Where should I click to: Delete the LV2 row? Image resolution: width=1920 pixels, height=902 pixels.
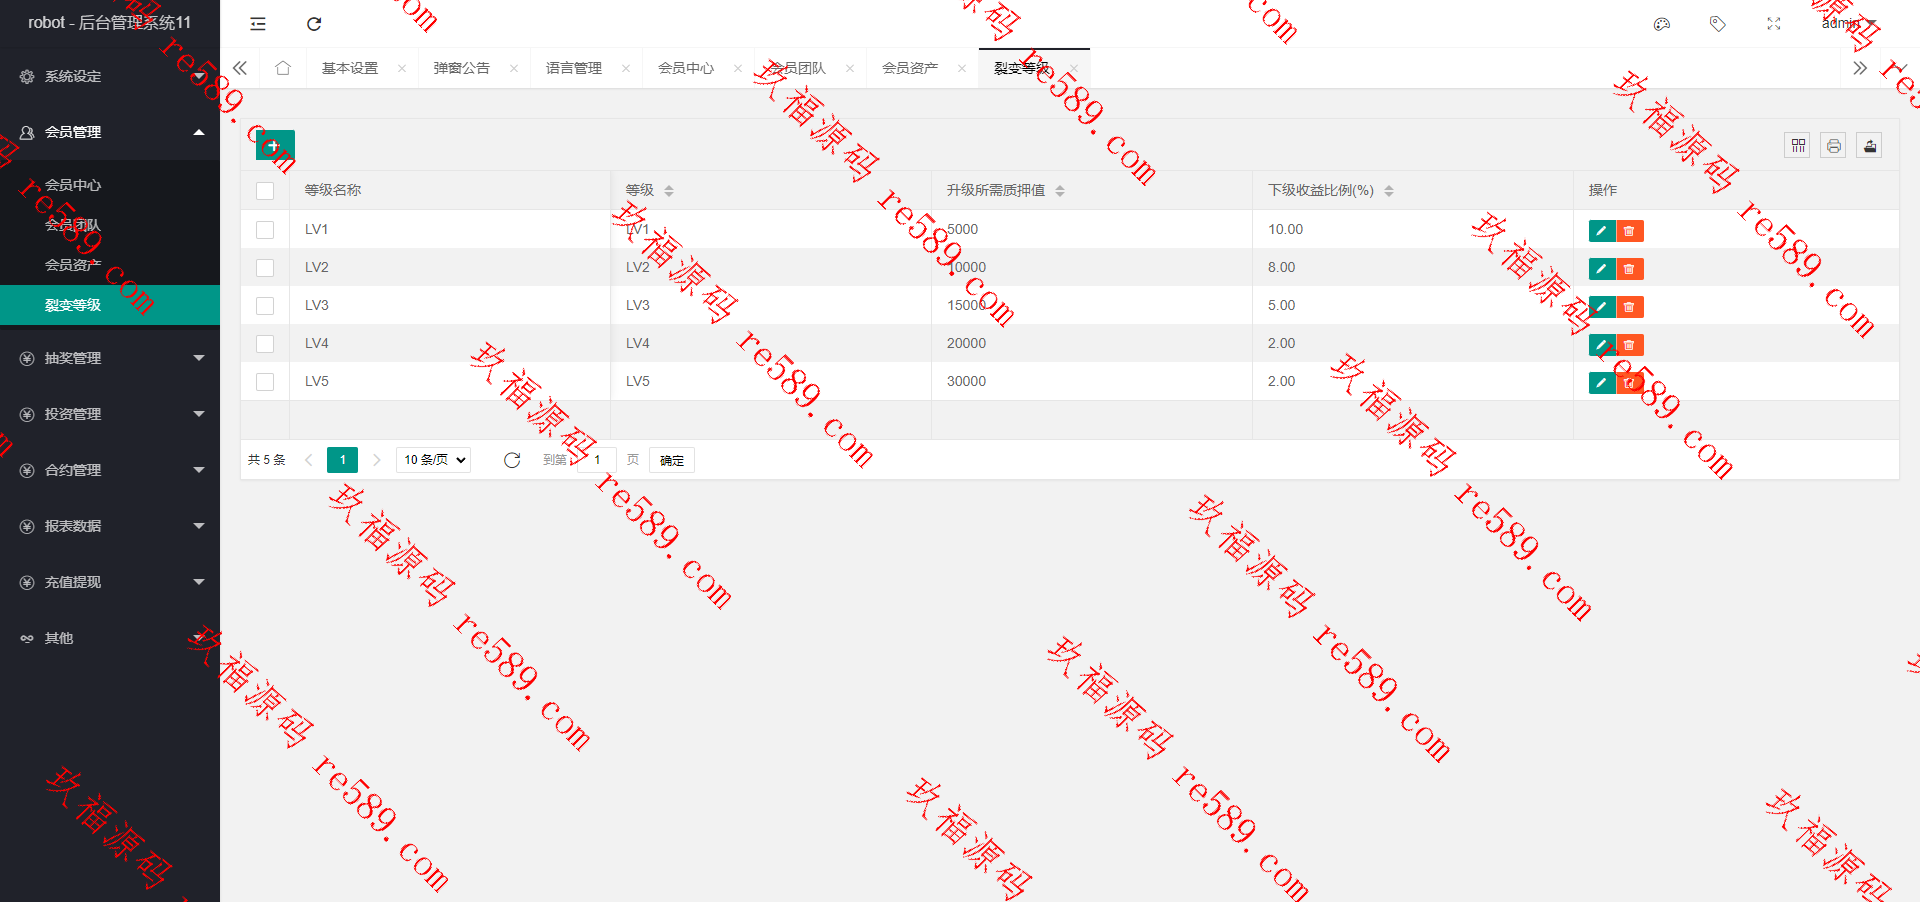(1630, 269)
